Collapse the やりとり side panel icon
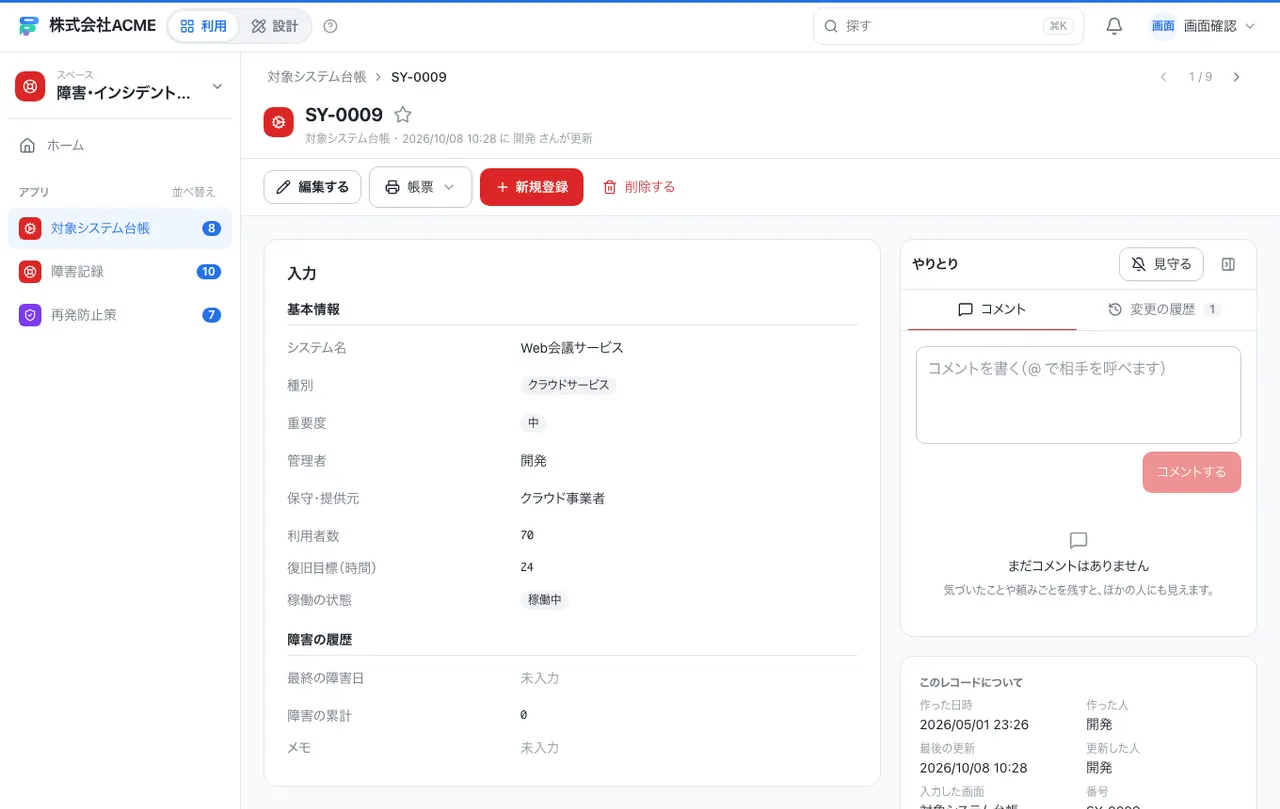Viewport: 1280px width, 809px height. [x=1229, y=264]
